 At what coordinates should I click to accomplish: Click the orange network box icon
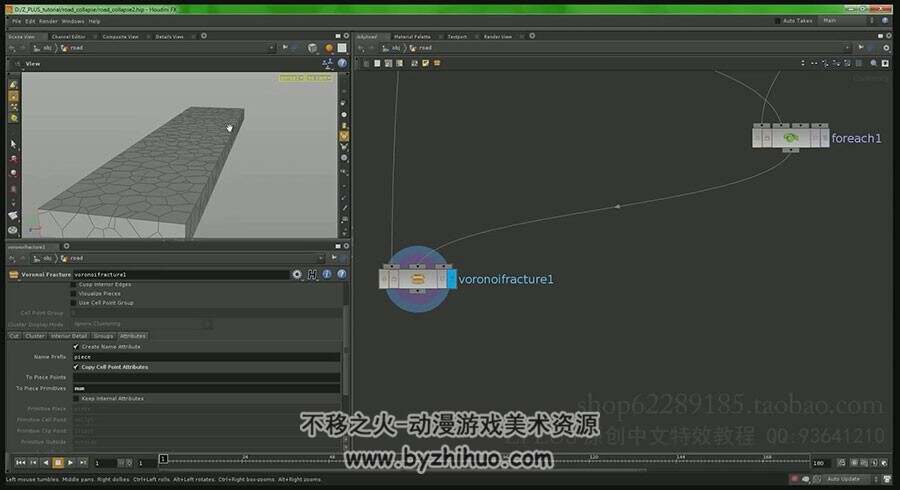[437, 63]
